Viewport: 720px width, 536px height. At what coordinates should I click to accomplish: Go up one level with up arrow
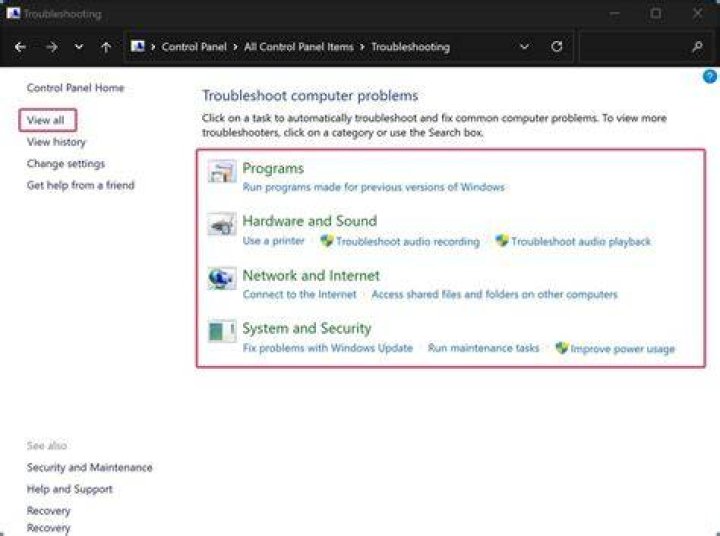tap(106, 47)
